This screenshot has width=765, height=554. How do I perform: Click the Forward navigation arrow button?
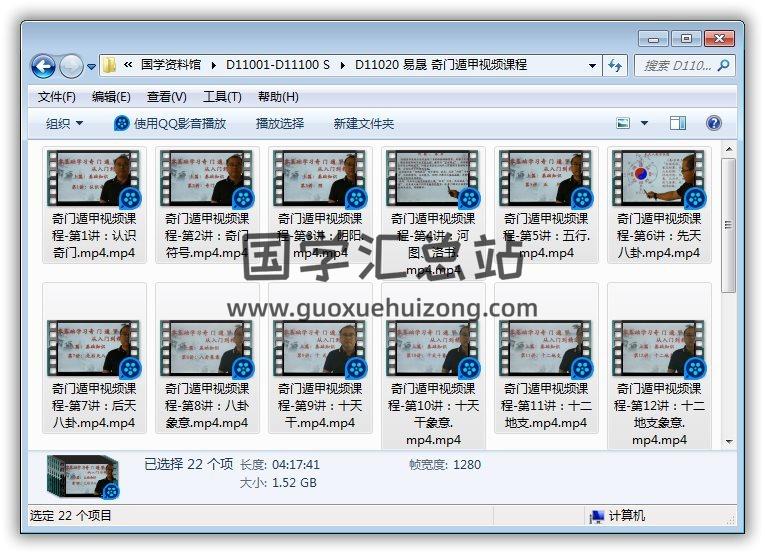pyautogui.click(x=71, y=66)
